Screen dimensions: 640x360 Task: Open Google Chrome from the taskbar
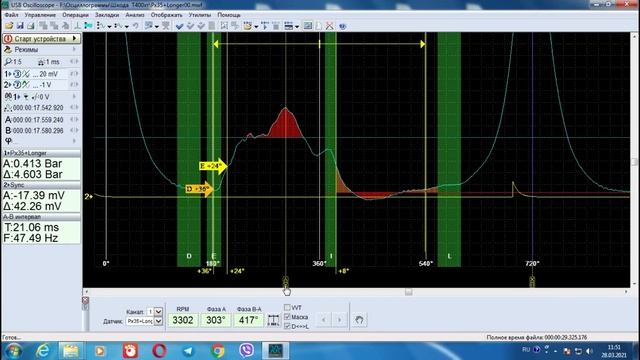[x=218, y=350]
